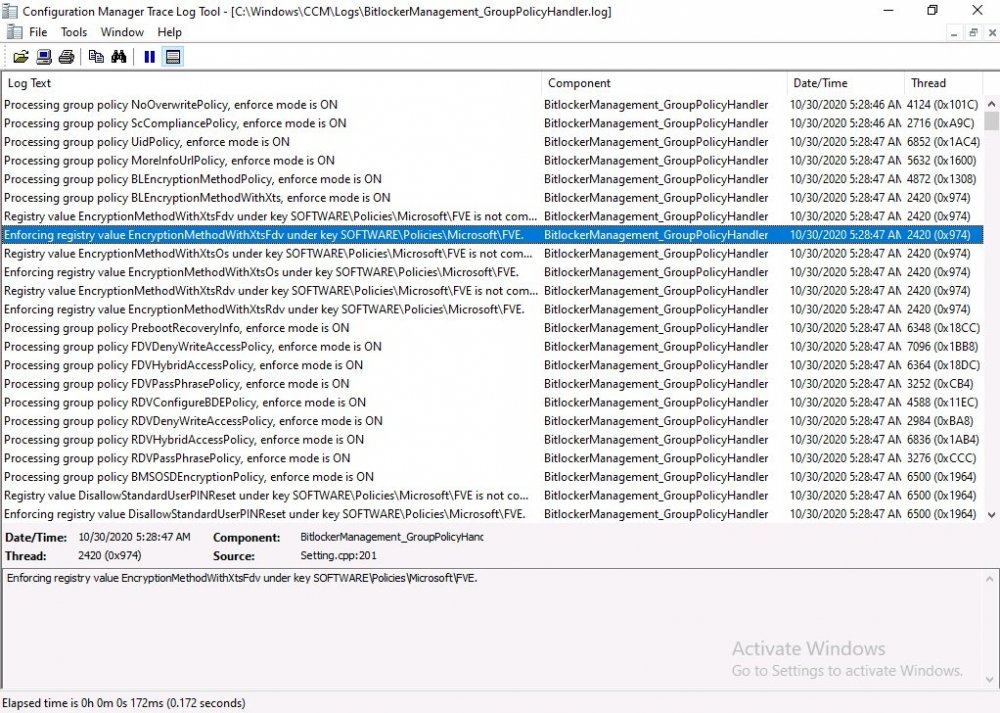Toggle the Show/Hide details pane icon
The image size is (1000, 713).
[173, 57]
